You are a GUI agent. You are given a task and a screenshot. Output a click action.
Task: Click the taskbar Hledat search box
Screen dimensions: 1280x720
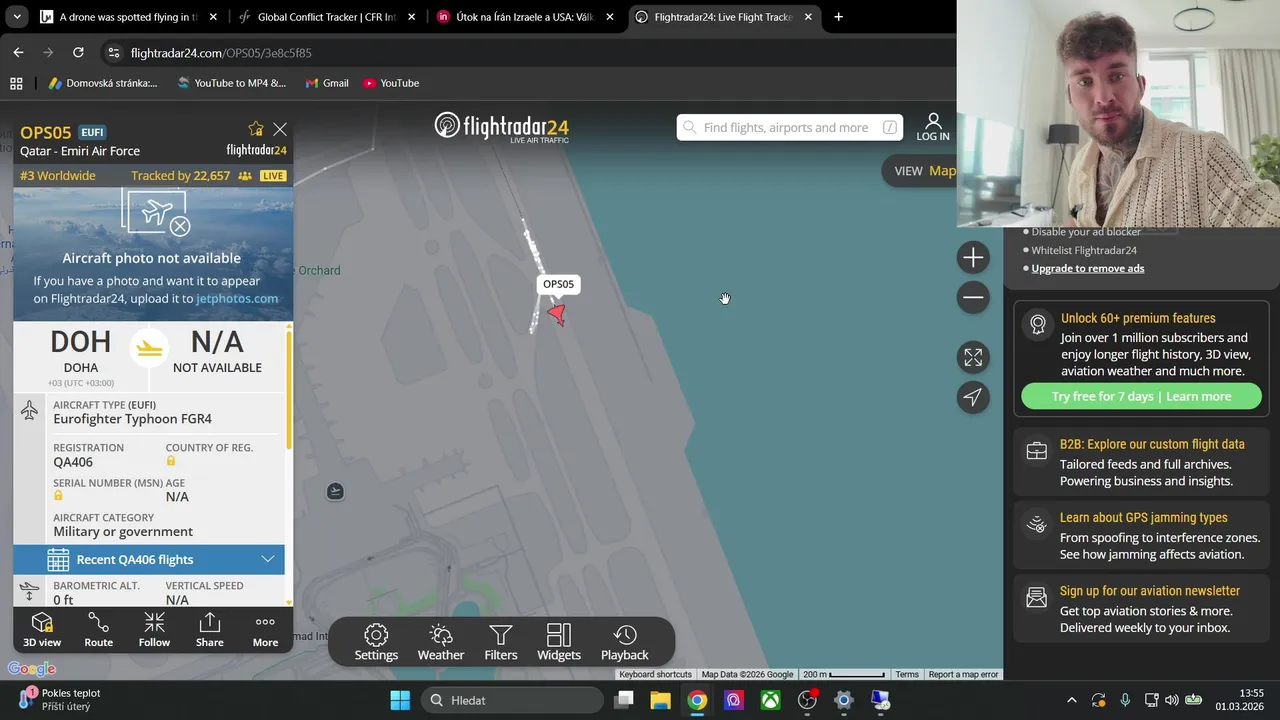click(x=510, y=700)
